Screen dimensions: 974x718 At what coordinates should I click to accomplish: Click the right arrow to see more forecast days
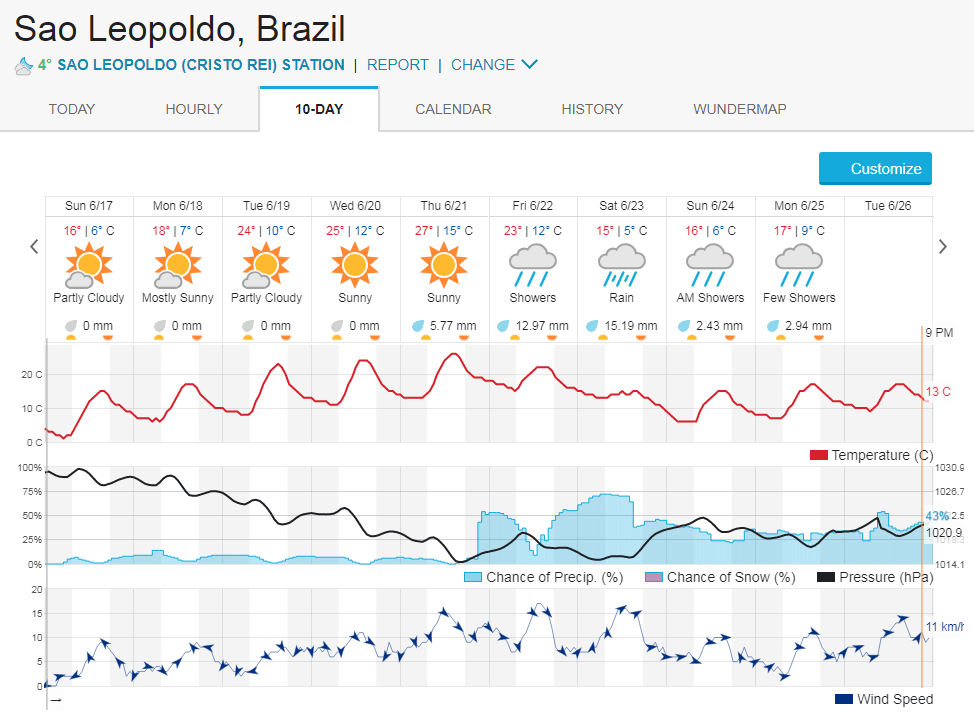pos(942,245)
